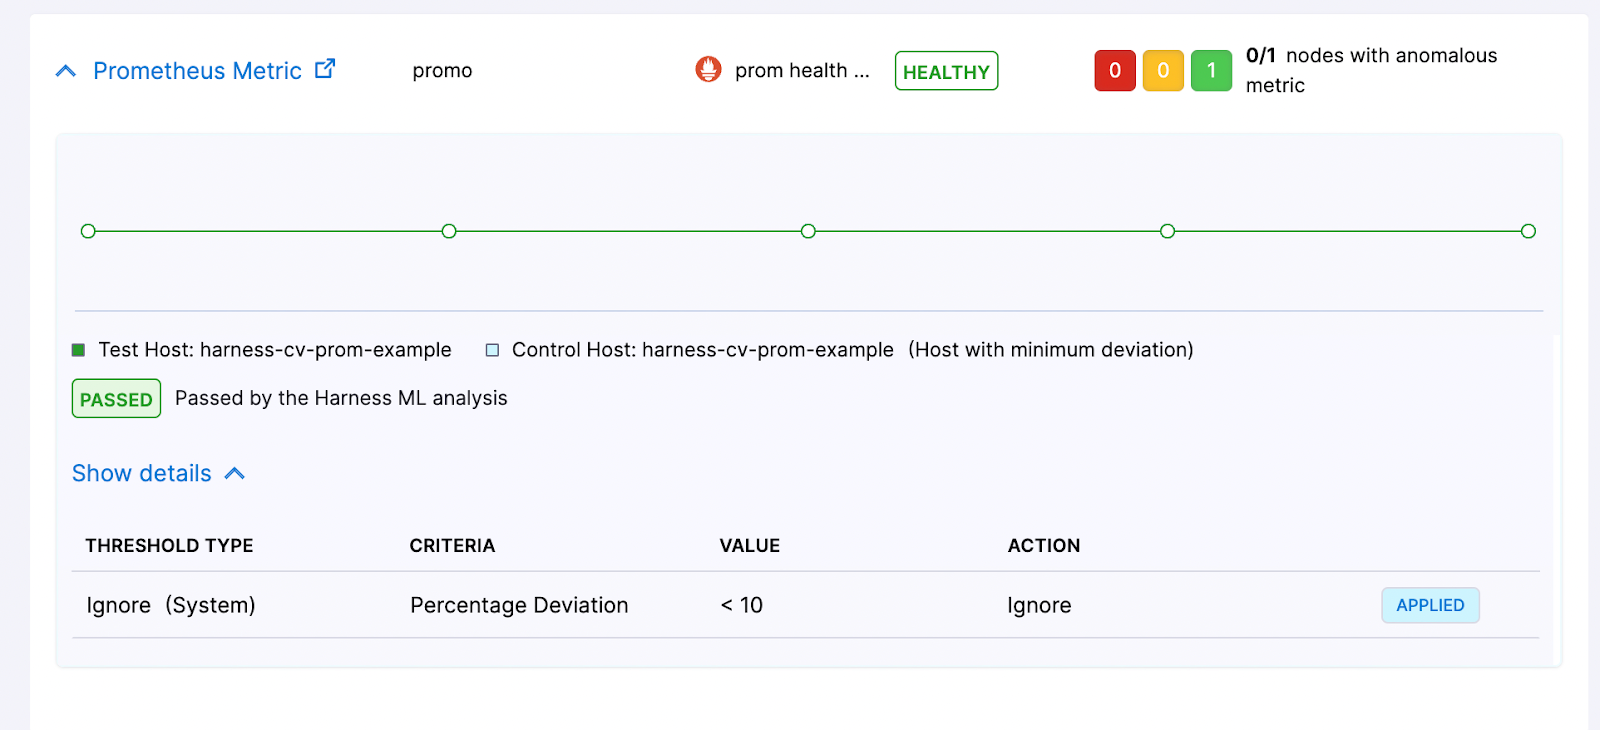Click the 'promo' text in the header row

(x=442, y=71)
